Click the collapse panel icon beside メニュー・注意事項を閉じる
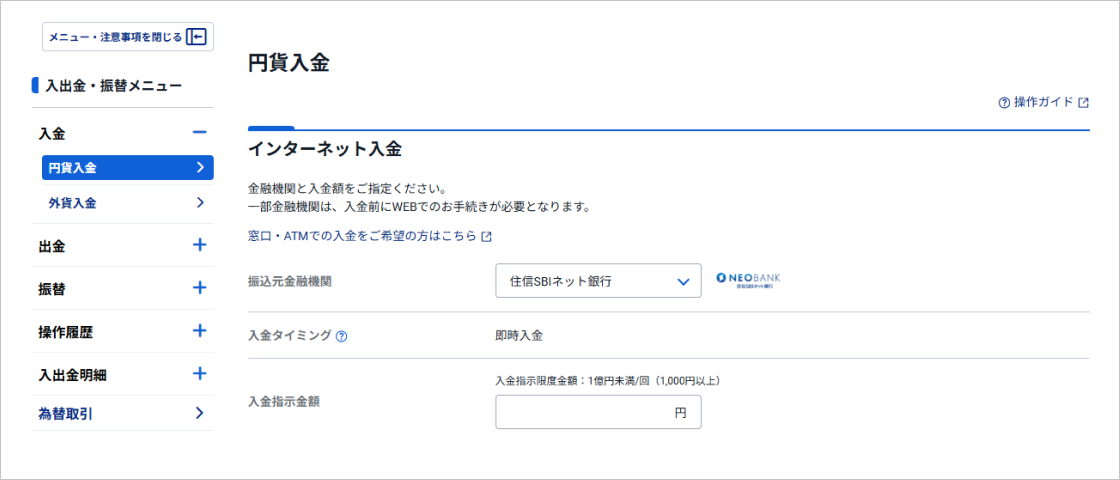This screenshot has width=1120, height=480. click(x=197, y=37)
